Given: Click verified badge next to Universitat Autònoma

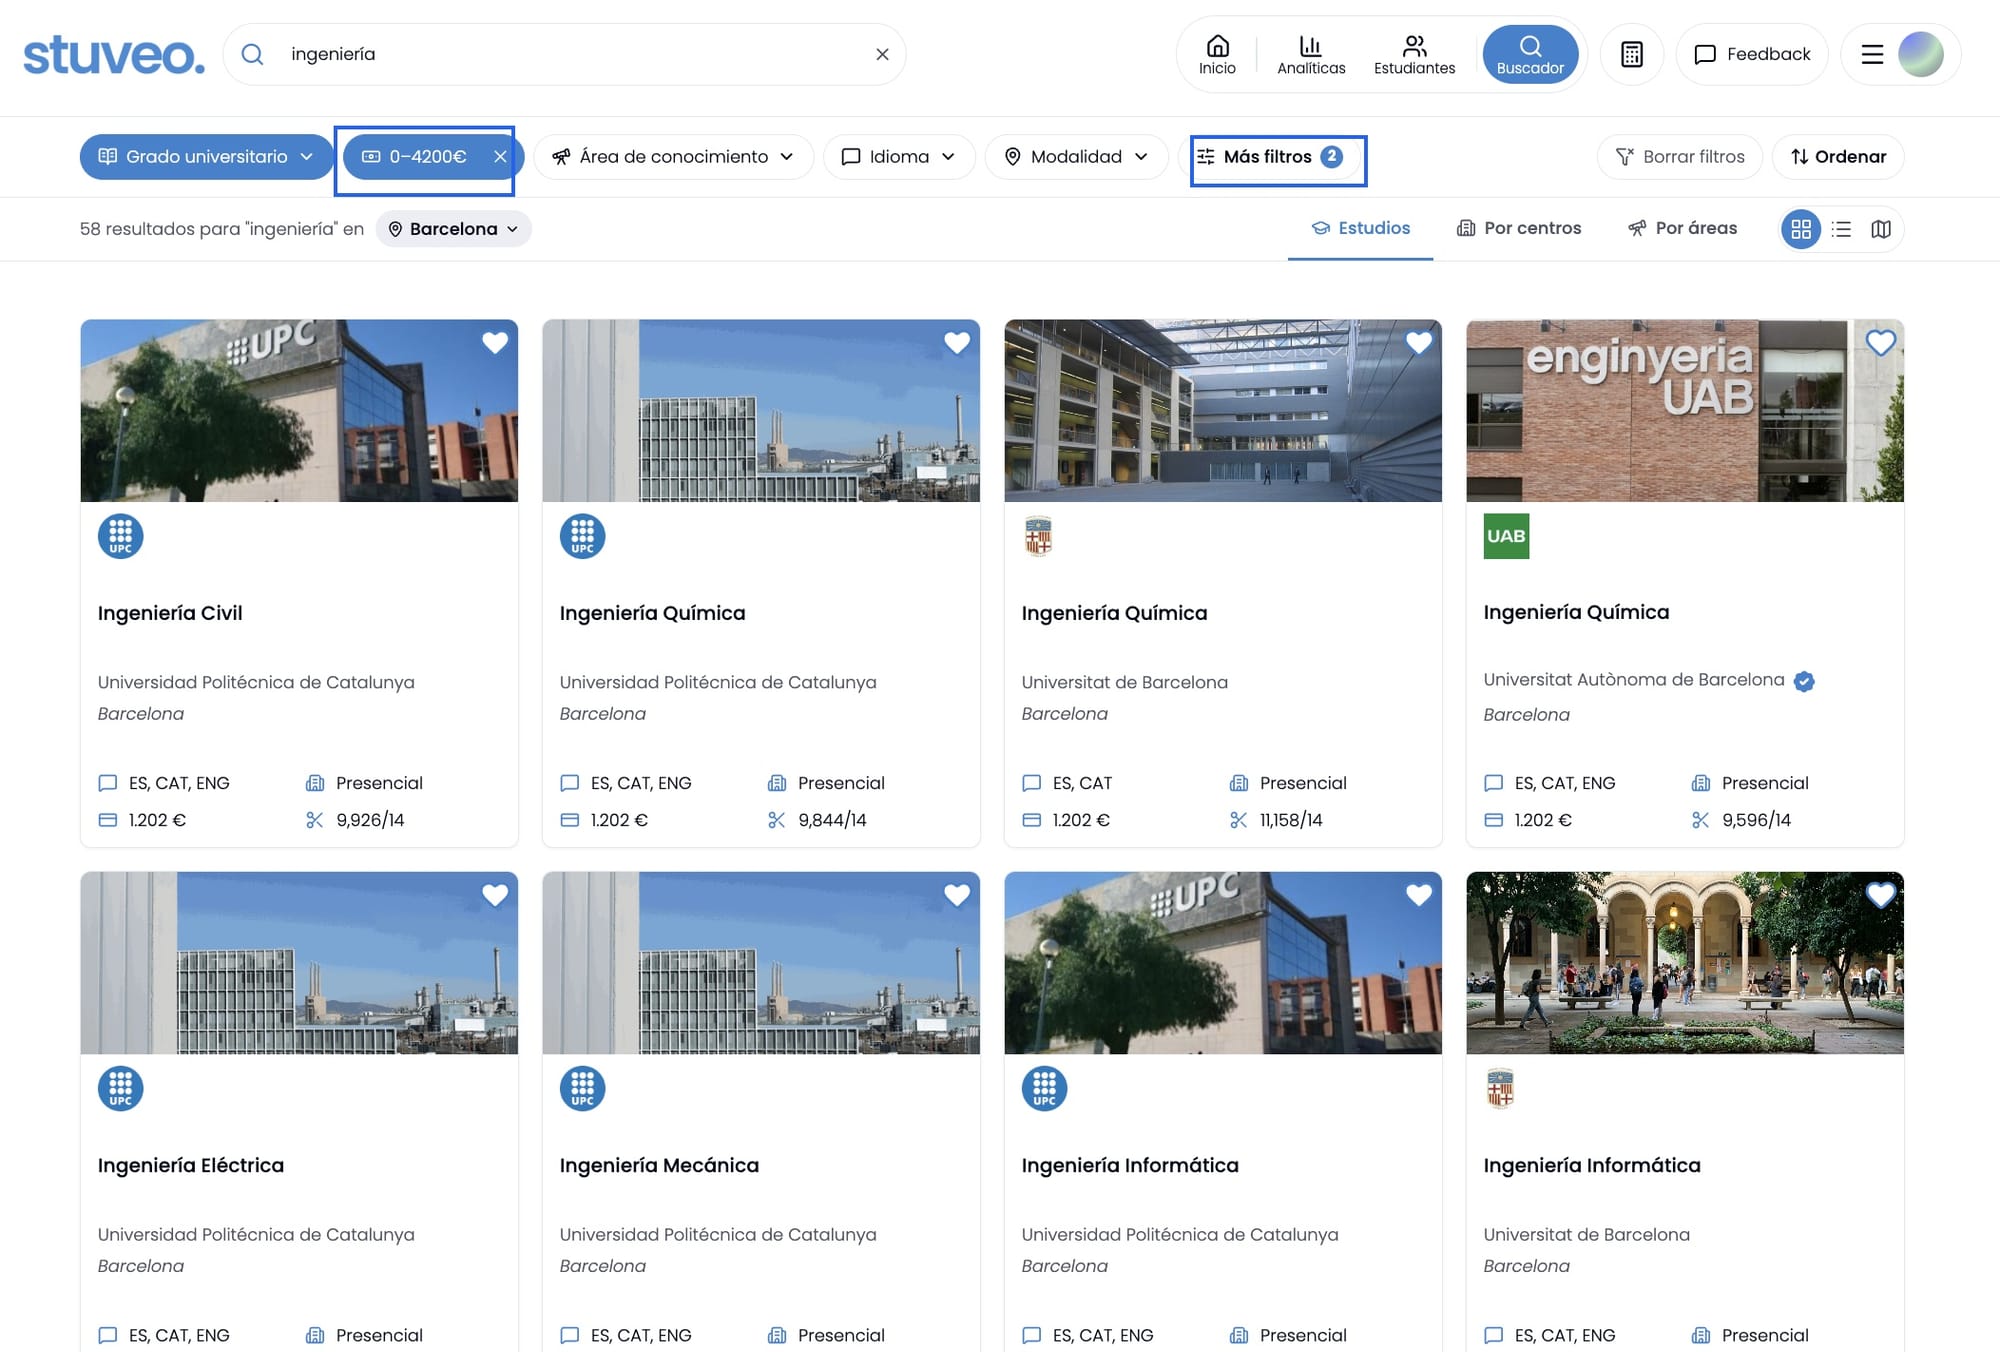Looking at the screenshot, I should (1804, 681).
